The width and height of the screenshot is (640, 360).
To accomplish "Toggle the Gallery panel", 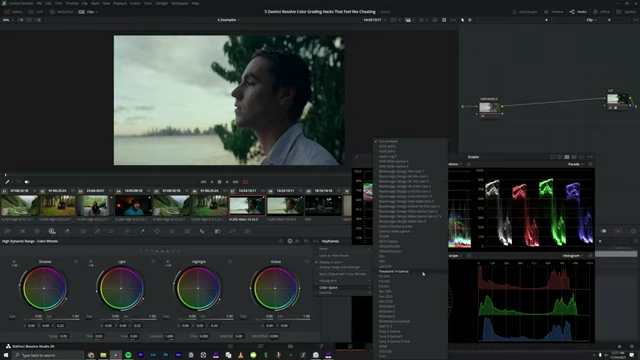I will pos(14,12).
